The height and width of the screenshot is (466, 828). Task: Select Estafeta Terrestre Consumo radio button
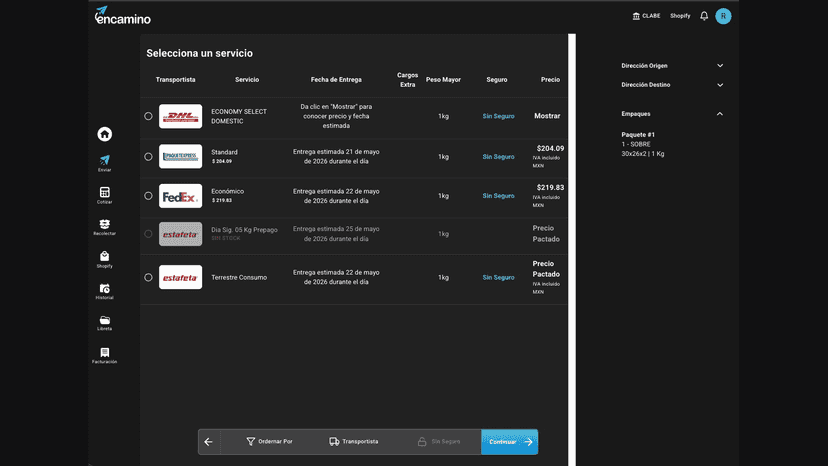click(148, 277)
